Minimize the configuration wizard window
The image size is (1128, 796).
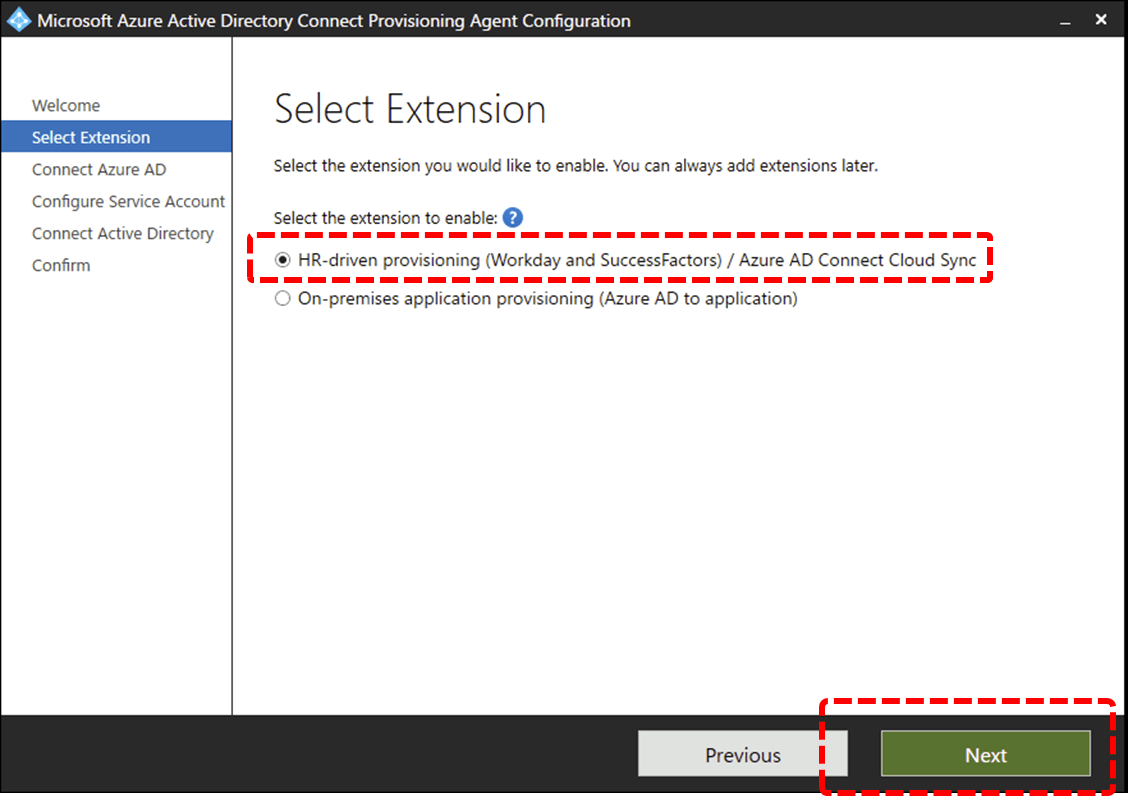tap(1065, 21)
